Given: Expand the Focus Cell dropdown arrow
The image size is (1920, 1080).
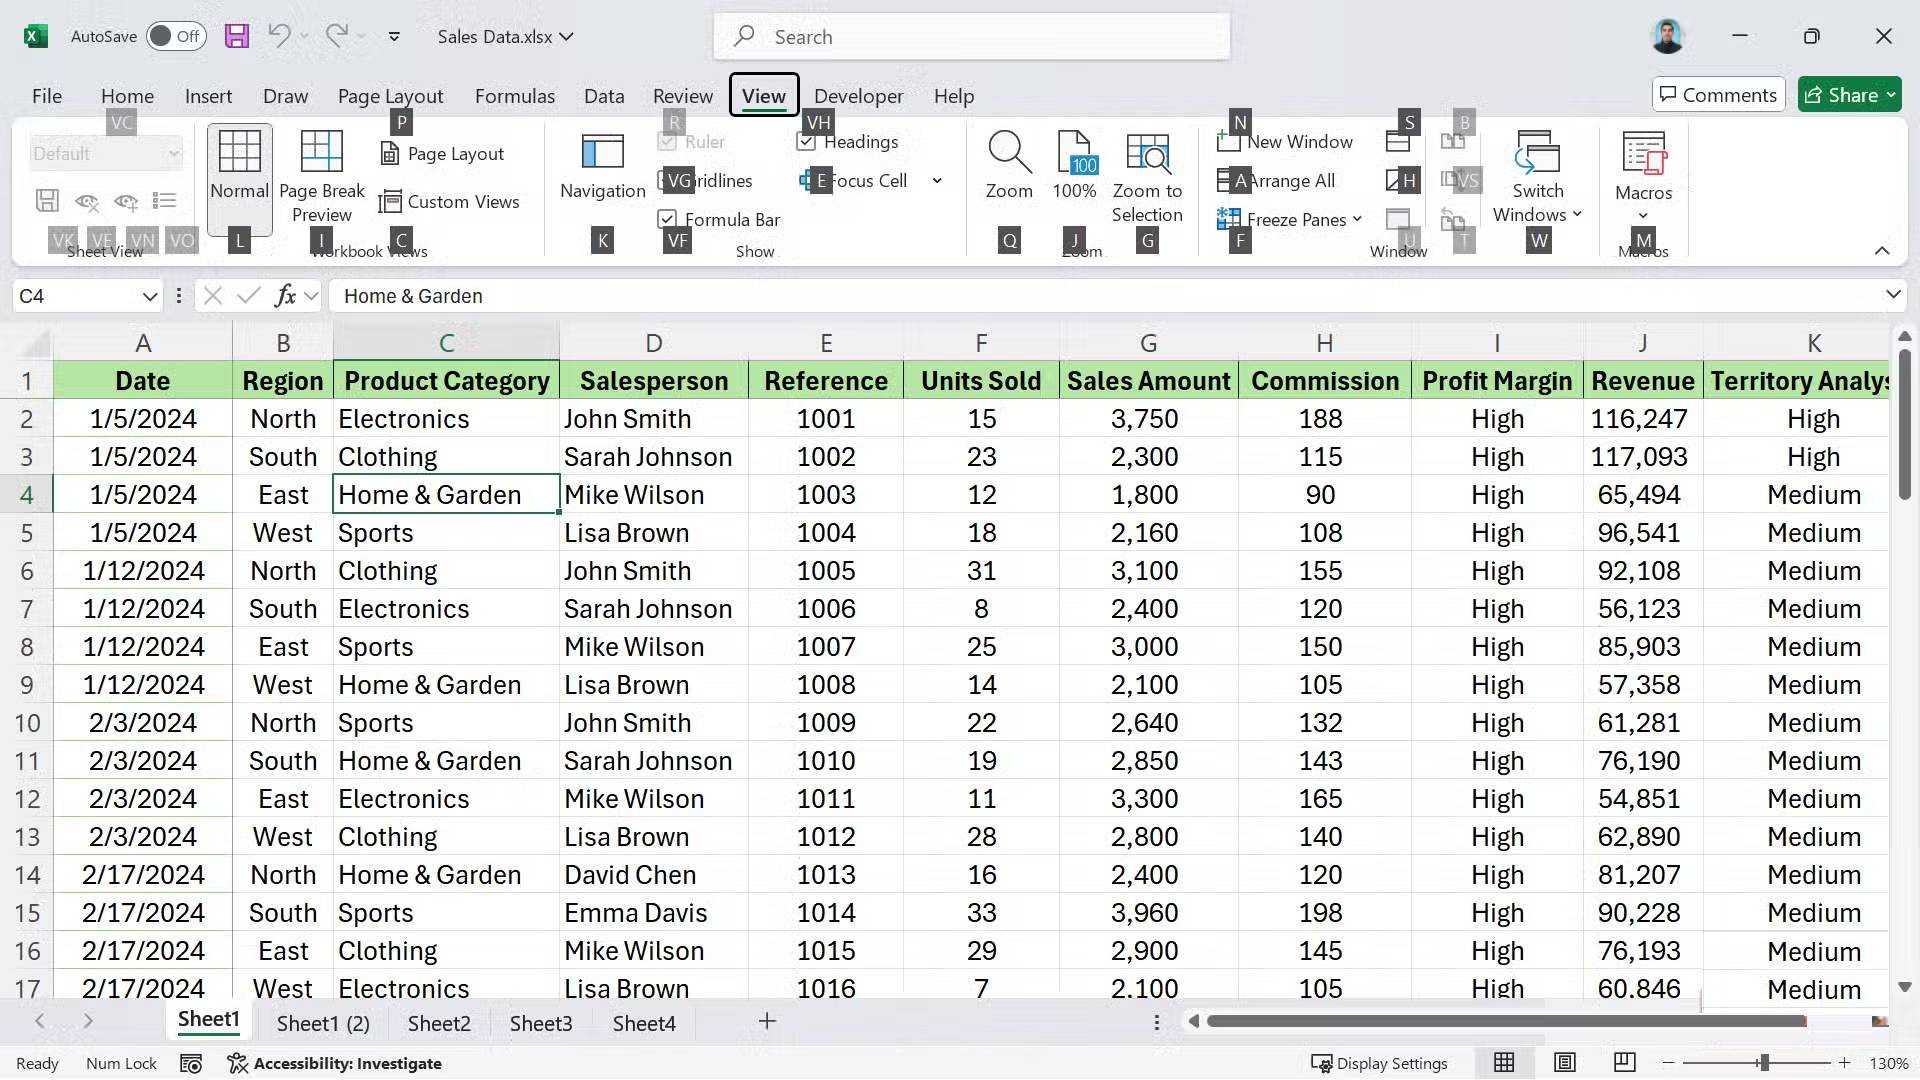Looking at the screenshot, I should (x=937, y=180).
